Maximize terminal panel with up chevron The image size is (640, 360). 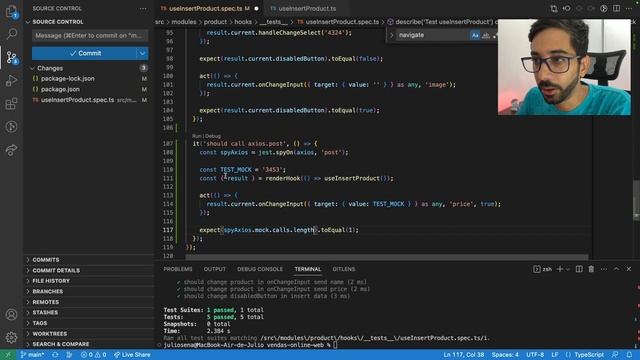(616, 269)
